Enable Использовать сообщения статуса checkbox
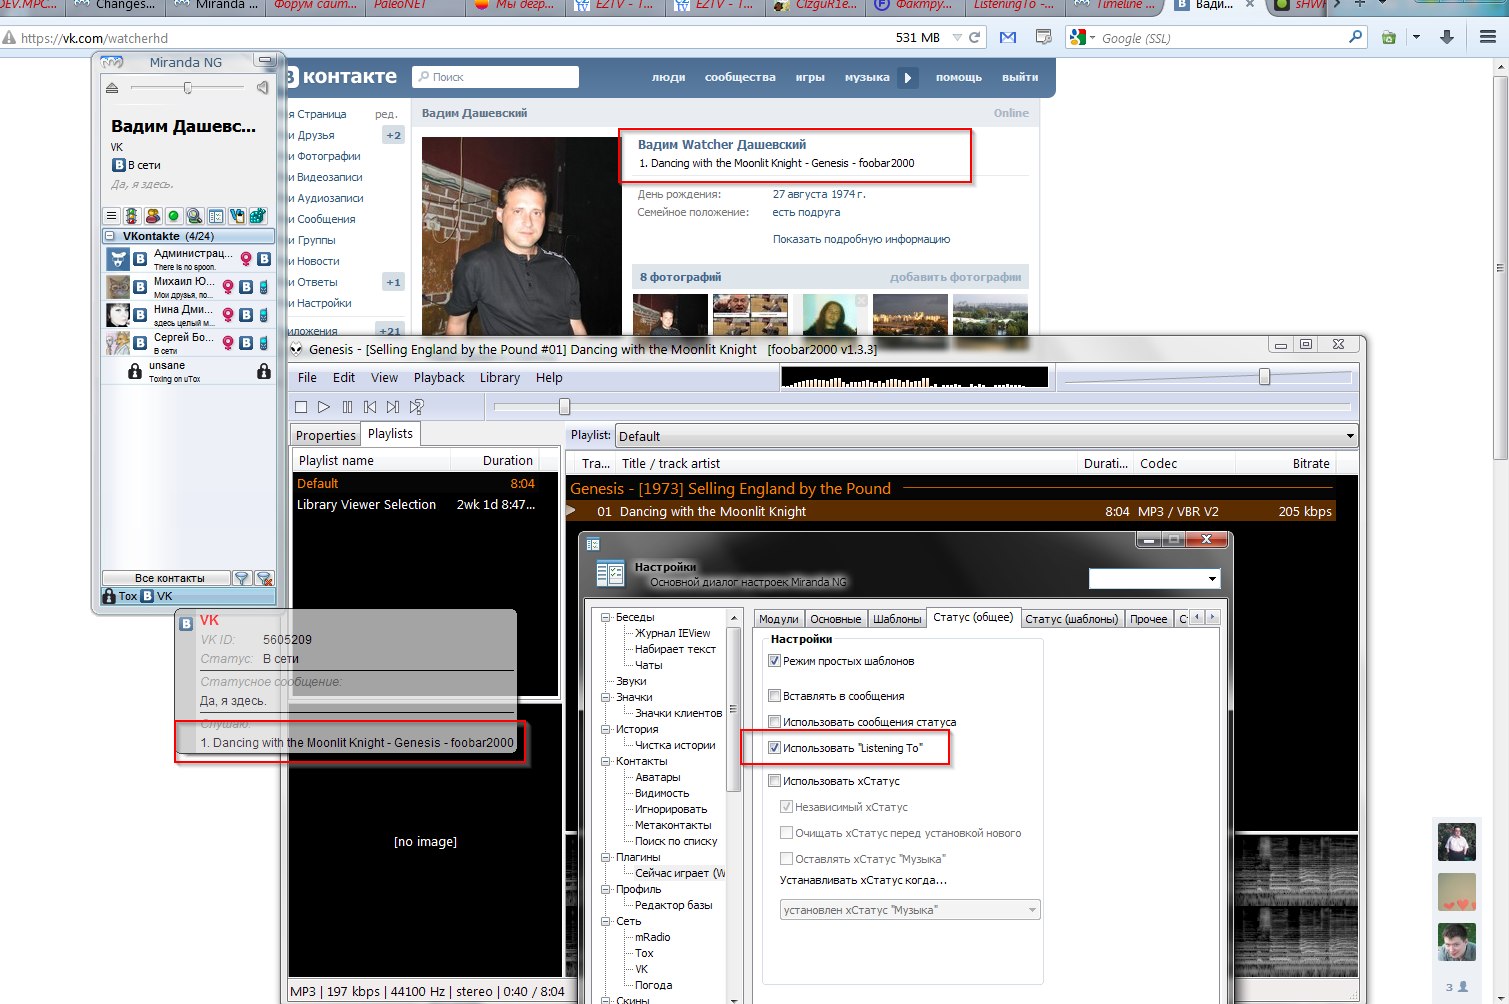Image resolution: width=1509 pixels, height=1004 pixels. coord(774,722)
